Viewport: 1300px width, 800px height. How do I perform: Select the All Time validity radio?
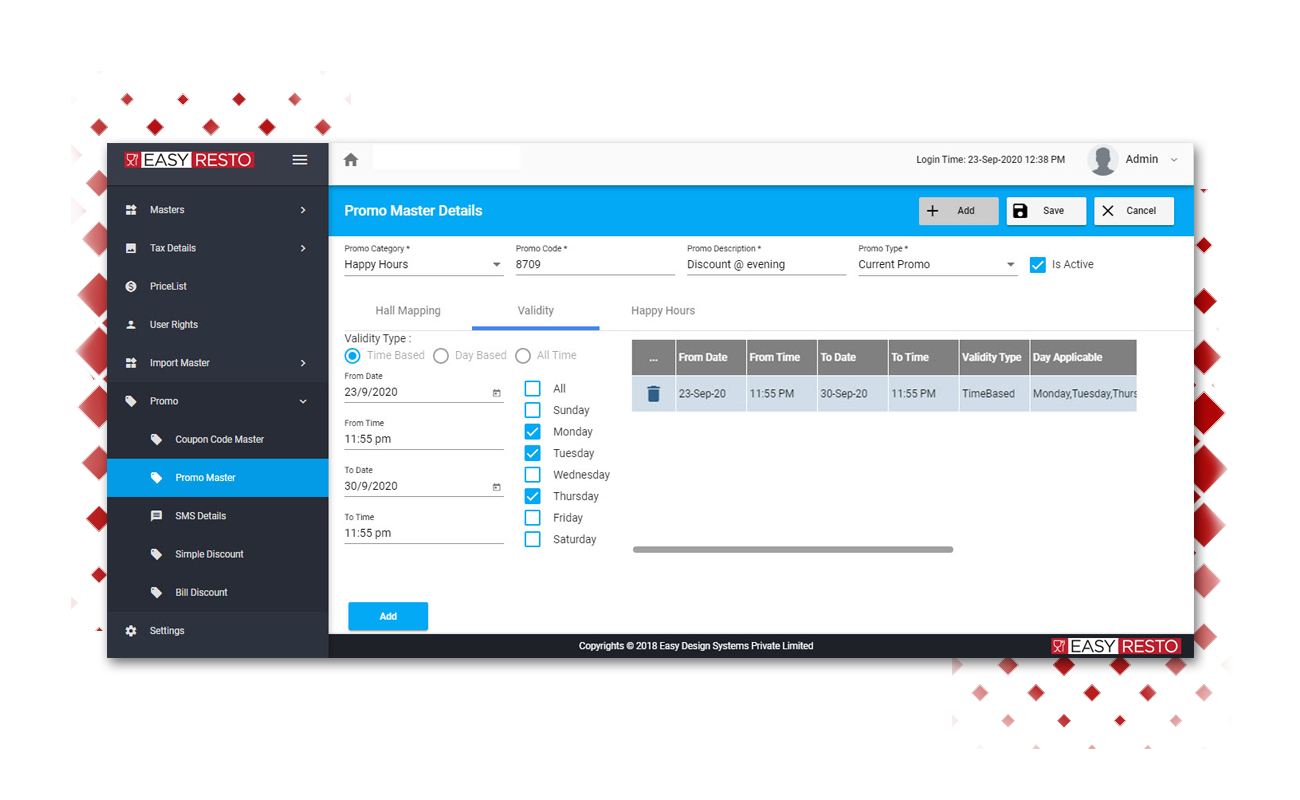(x=522, y=356)
